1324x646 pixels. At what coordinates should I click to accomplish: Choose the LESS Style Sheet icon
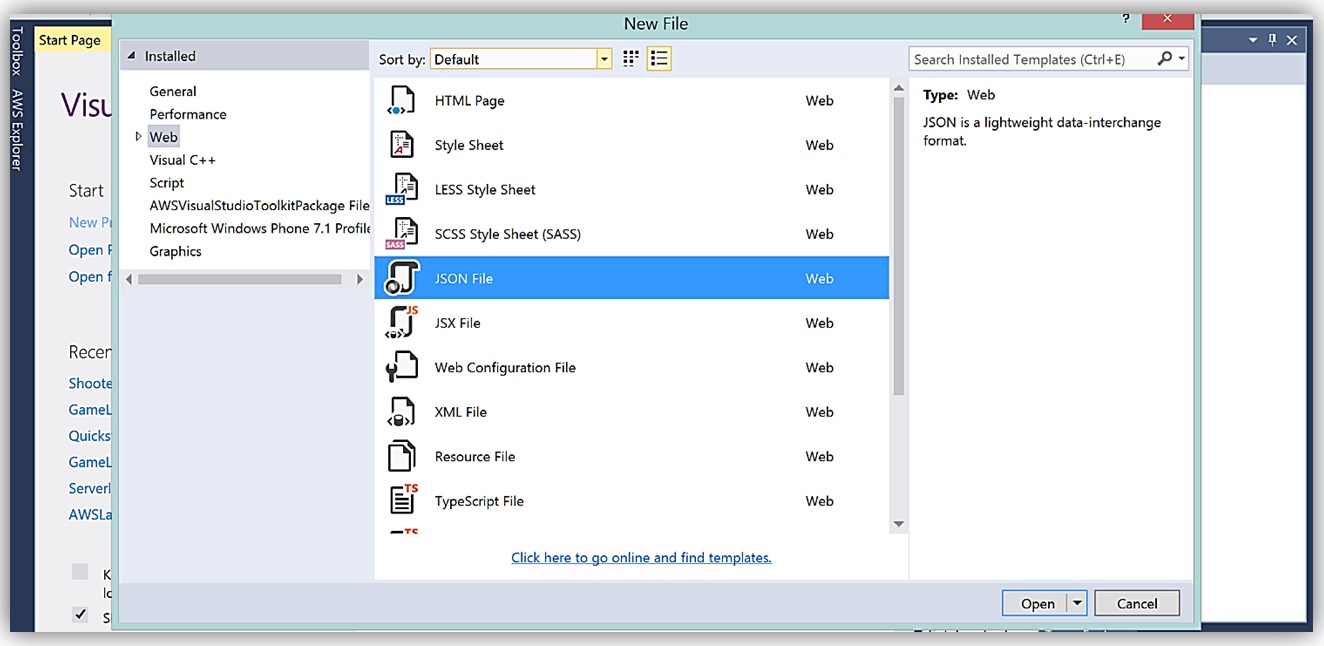(401, 190)
